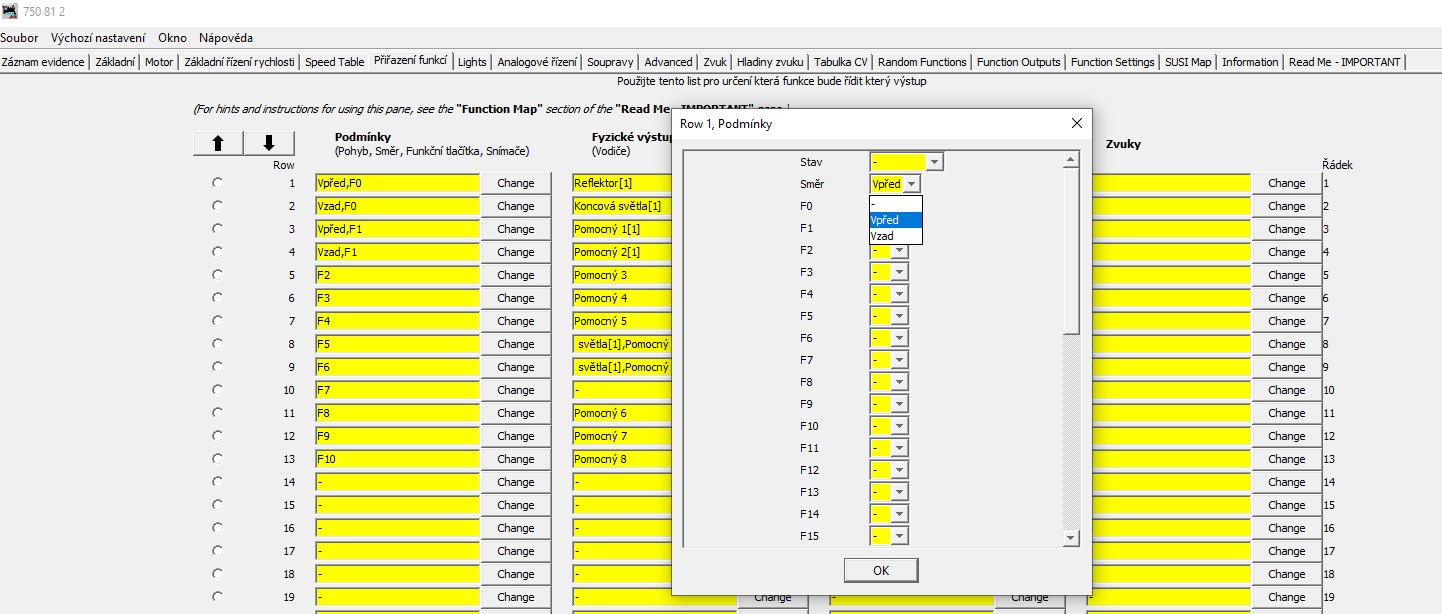Open the F7 dropdown in the dialog
The width and height of the screenshot is (1442, 614).
899,360
